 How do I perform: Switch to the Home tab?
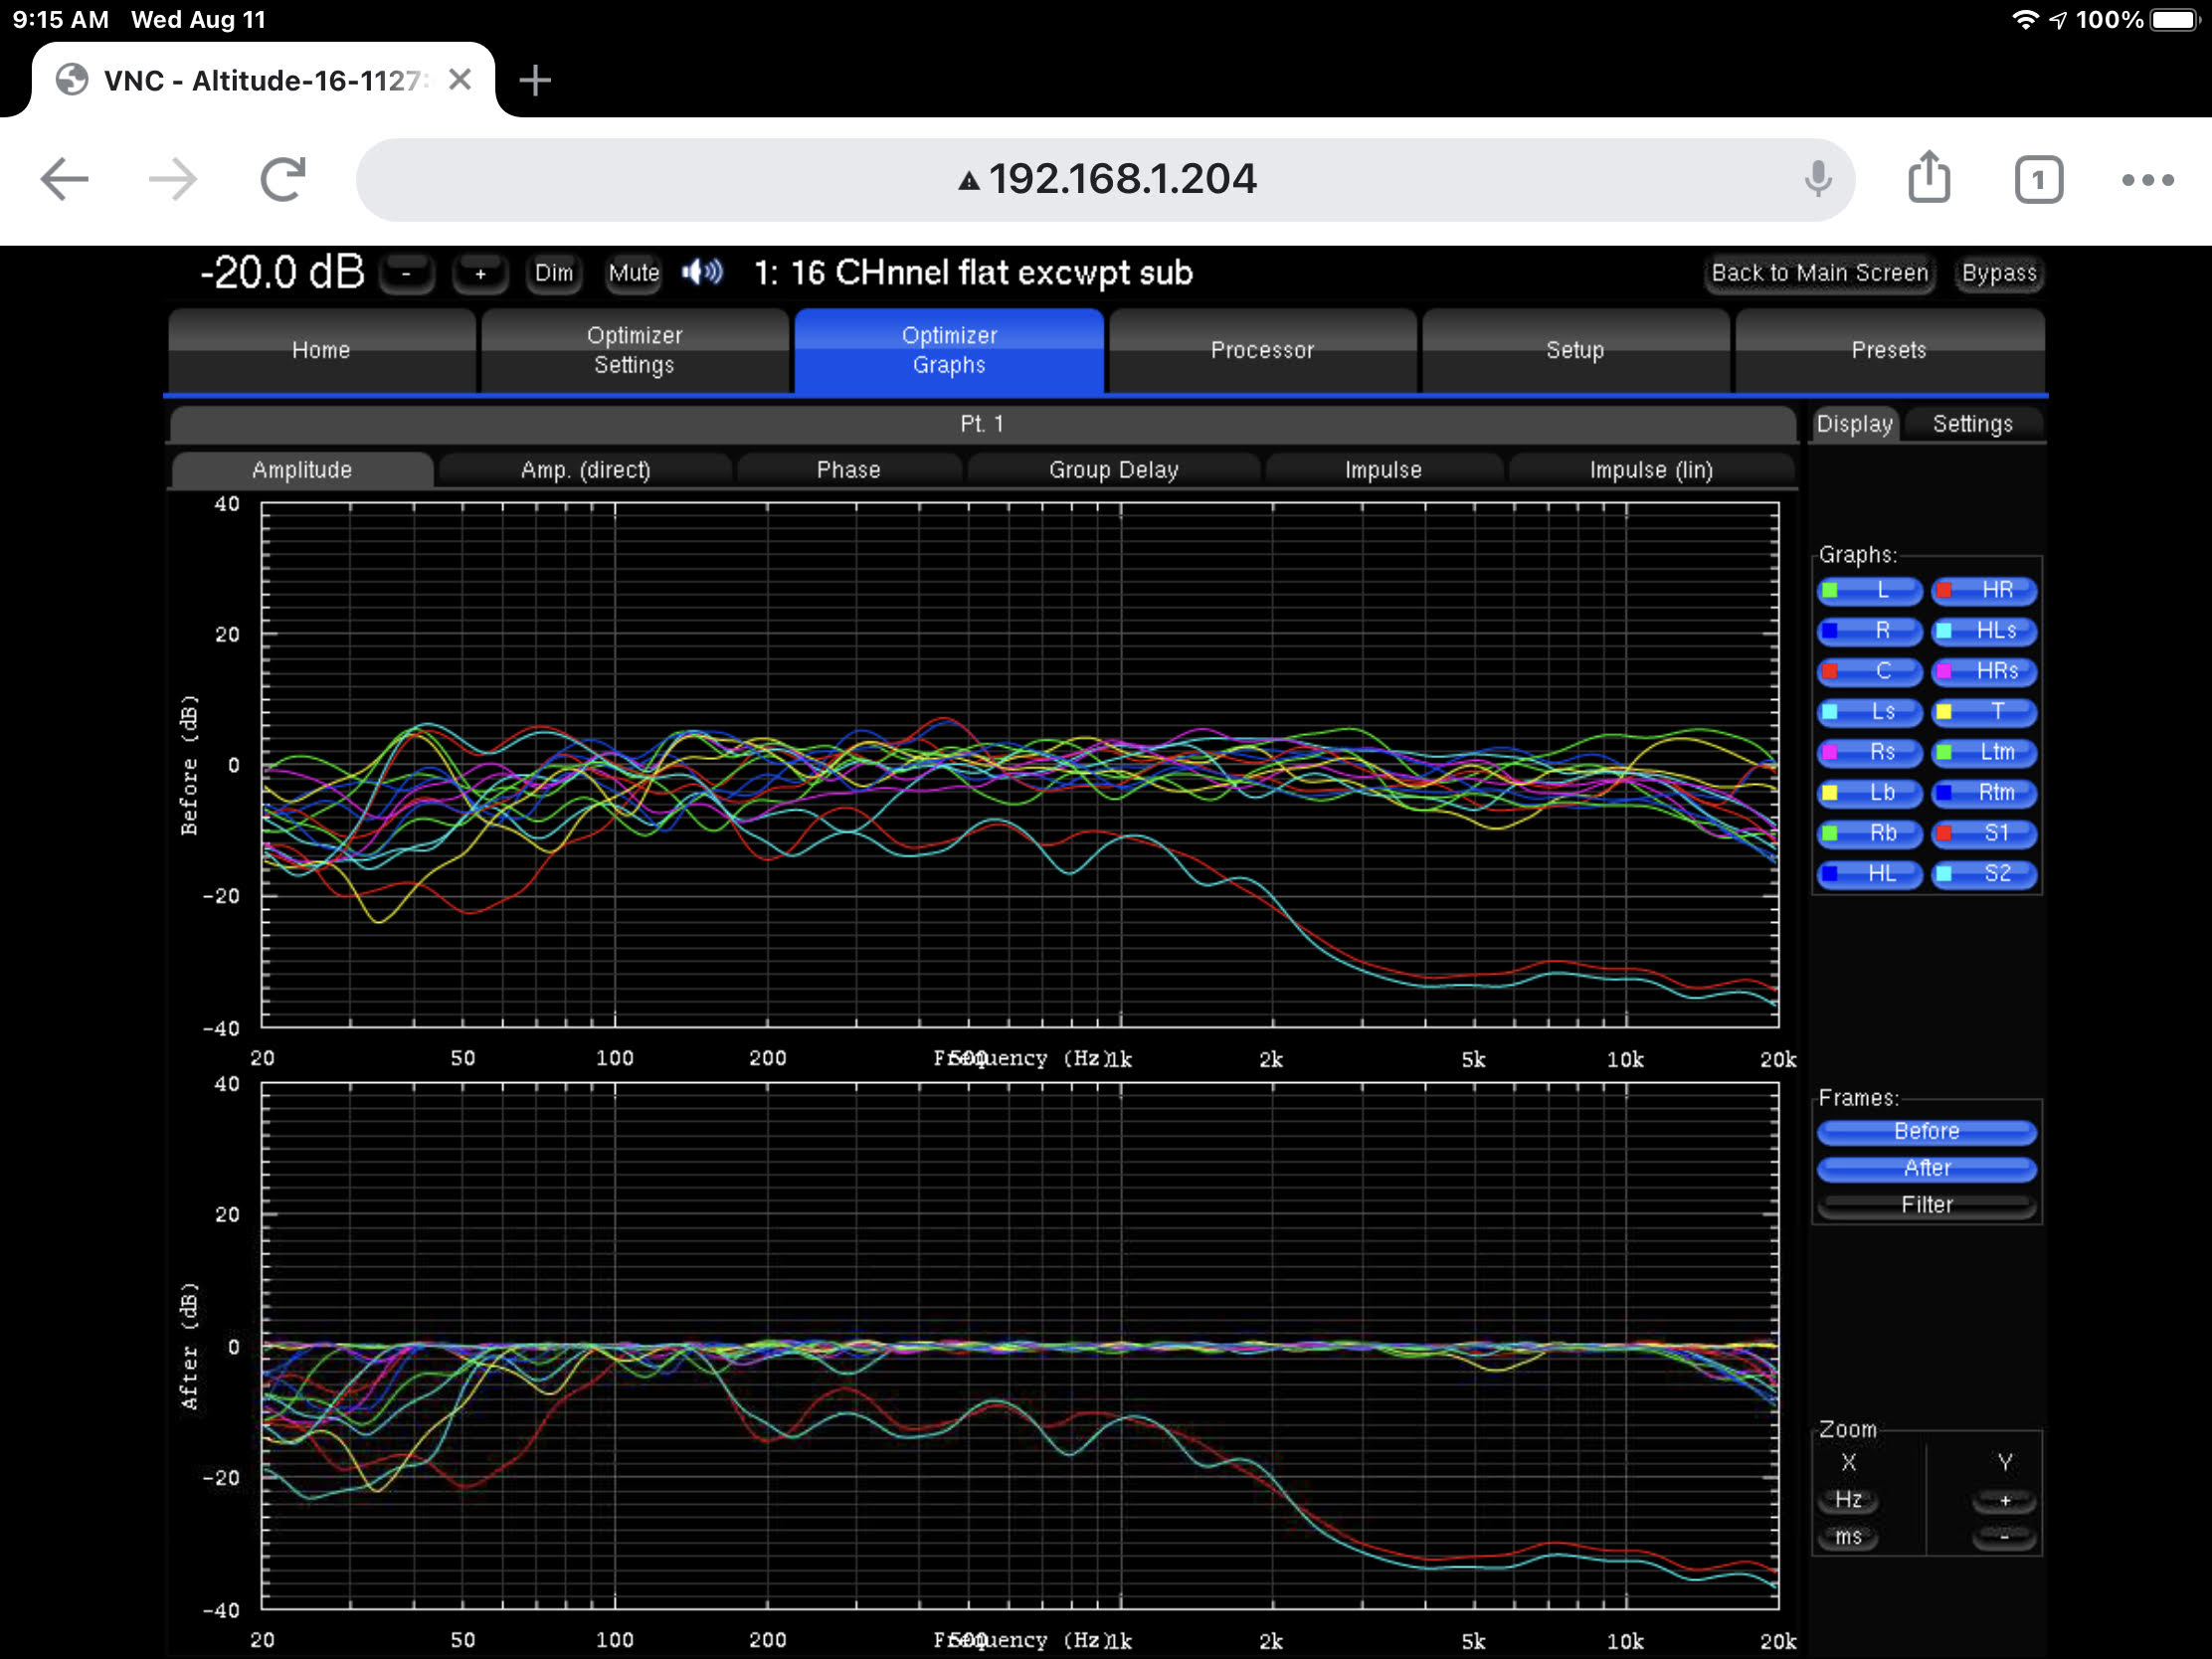point(321,350)
